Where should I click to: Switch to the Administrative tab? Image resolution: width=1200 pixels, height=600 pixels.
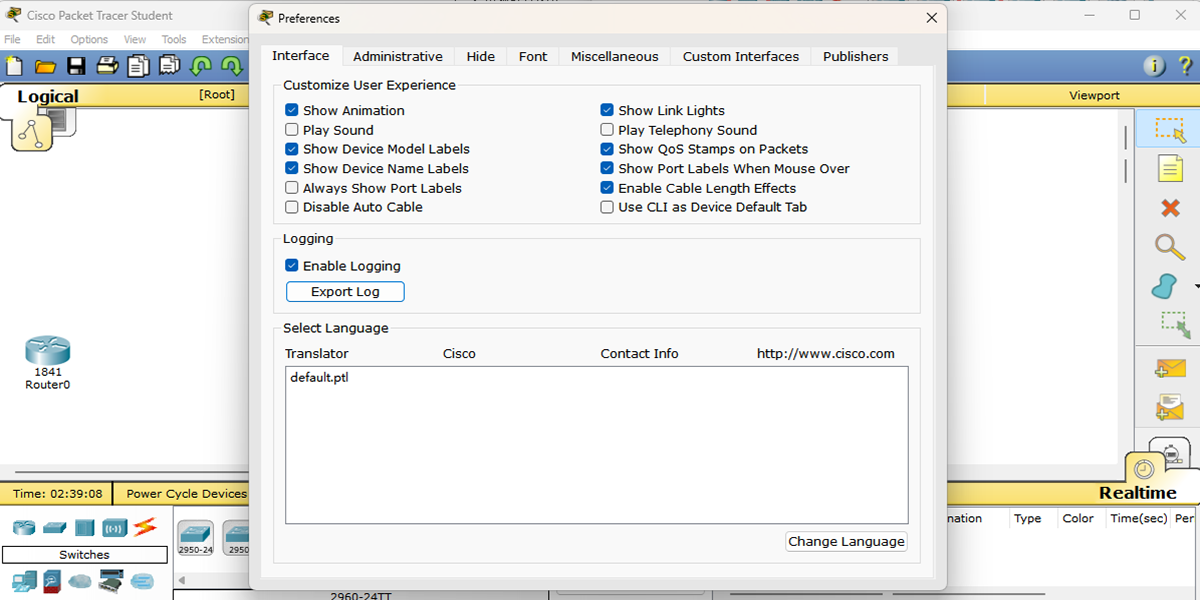point(397,57)
